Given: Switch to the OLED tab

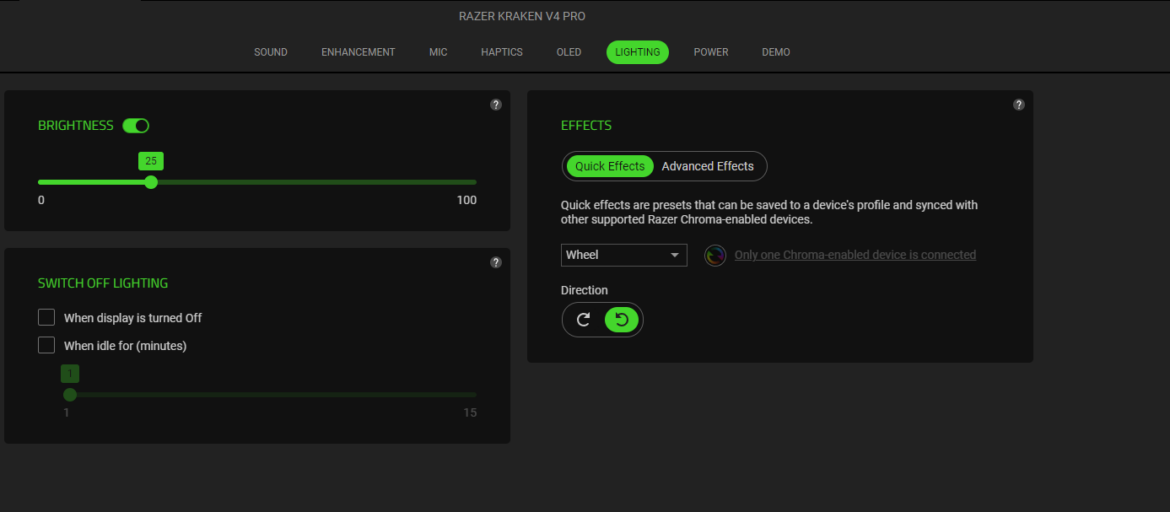Looking at the screenshot, I should coord(568,52).
